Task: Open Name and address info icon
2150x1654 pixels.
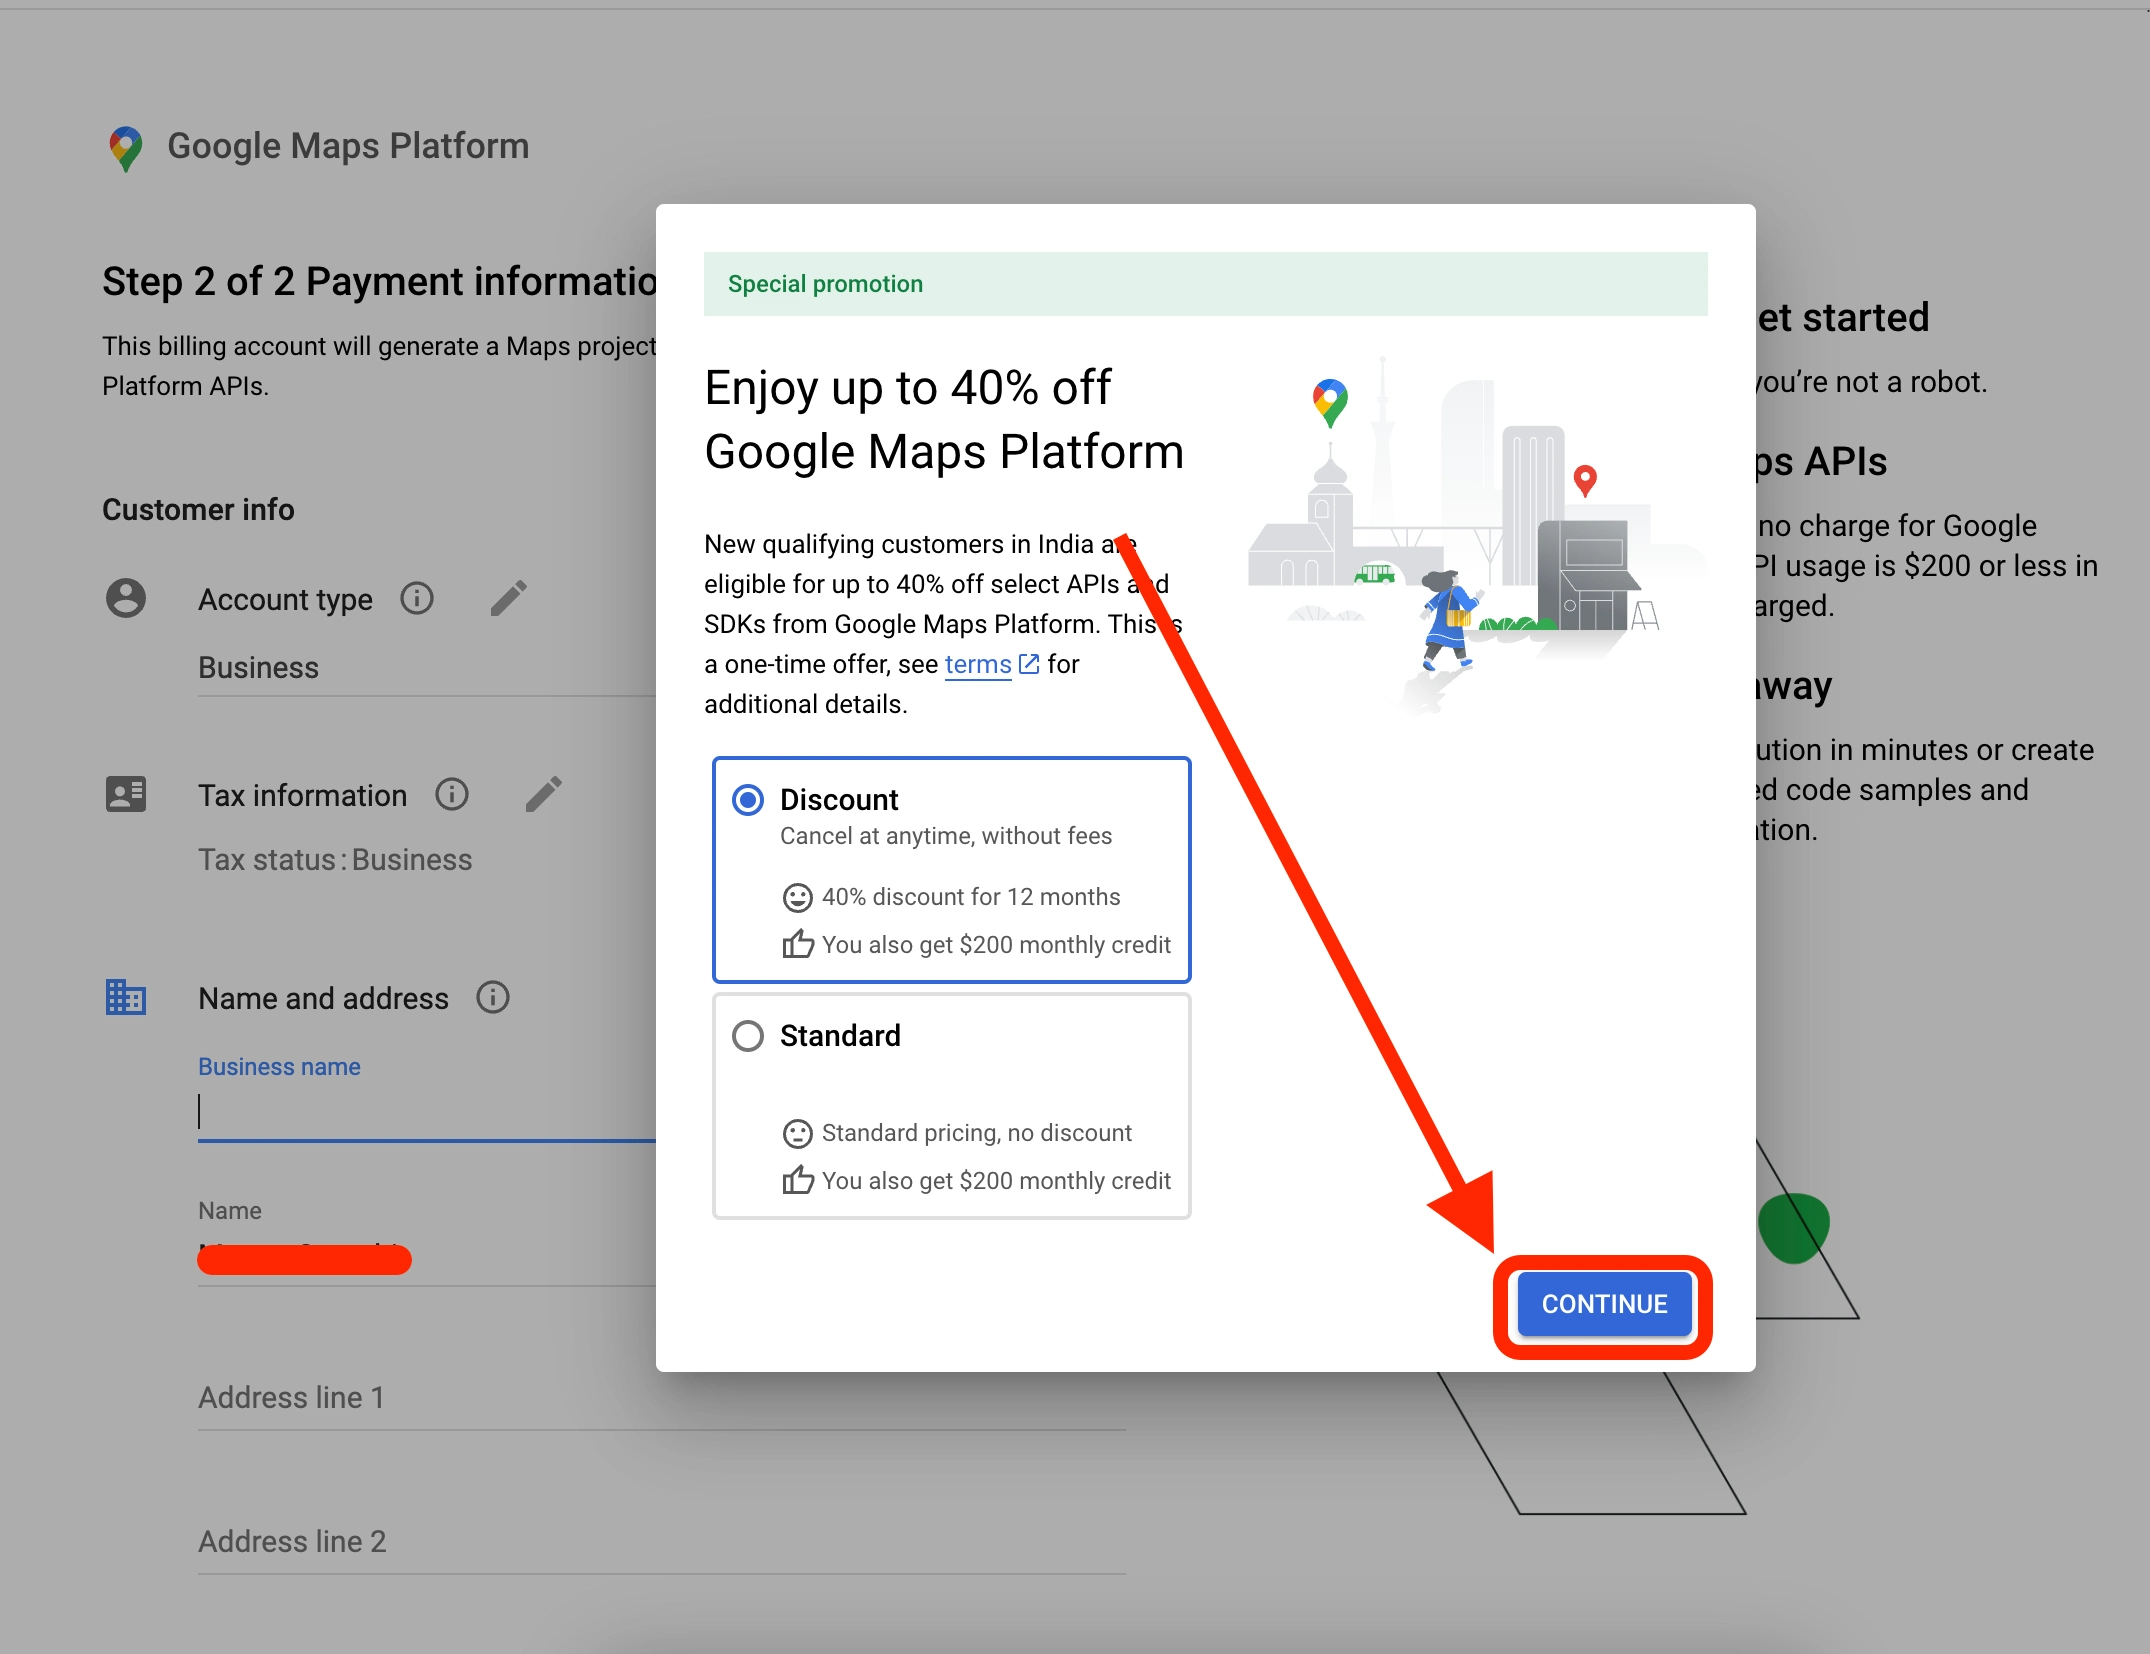Action: point(493,998)
